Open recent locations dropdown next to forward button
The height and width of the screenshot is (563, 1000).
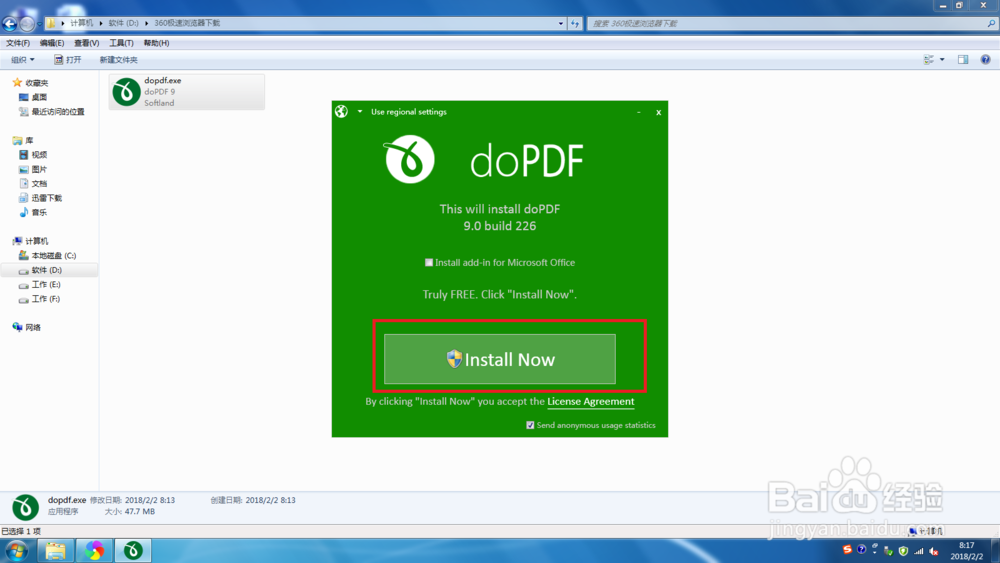pyautogui.click(x=40, y=24)
